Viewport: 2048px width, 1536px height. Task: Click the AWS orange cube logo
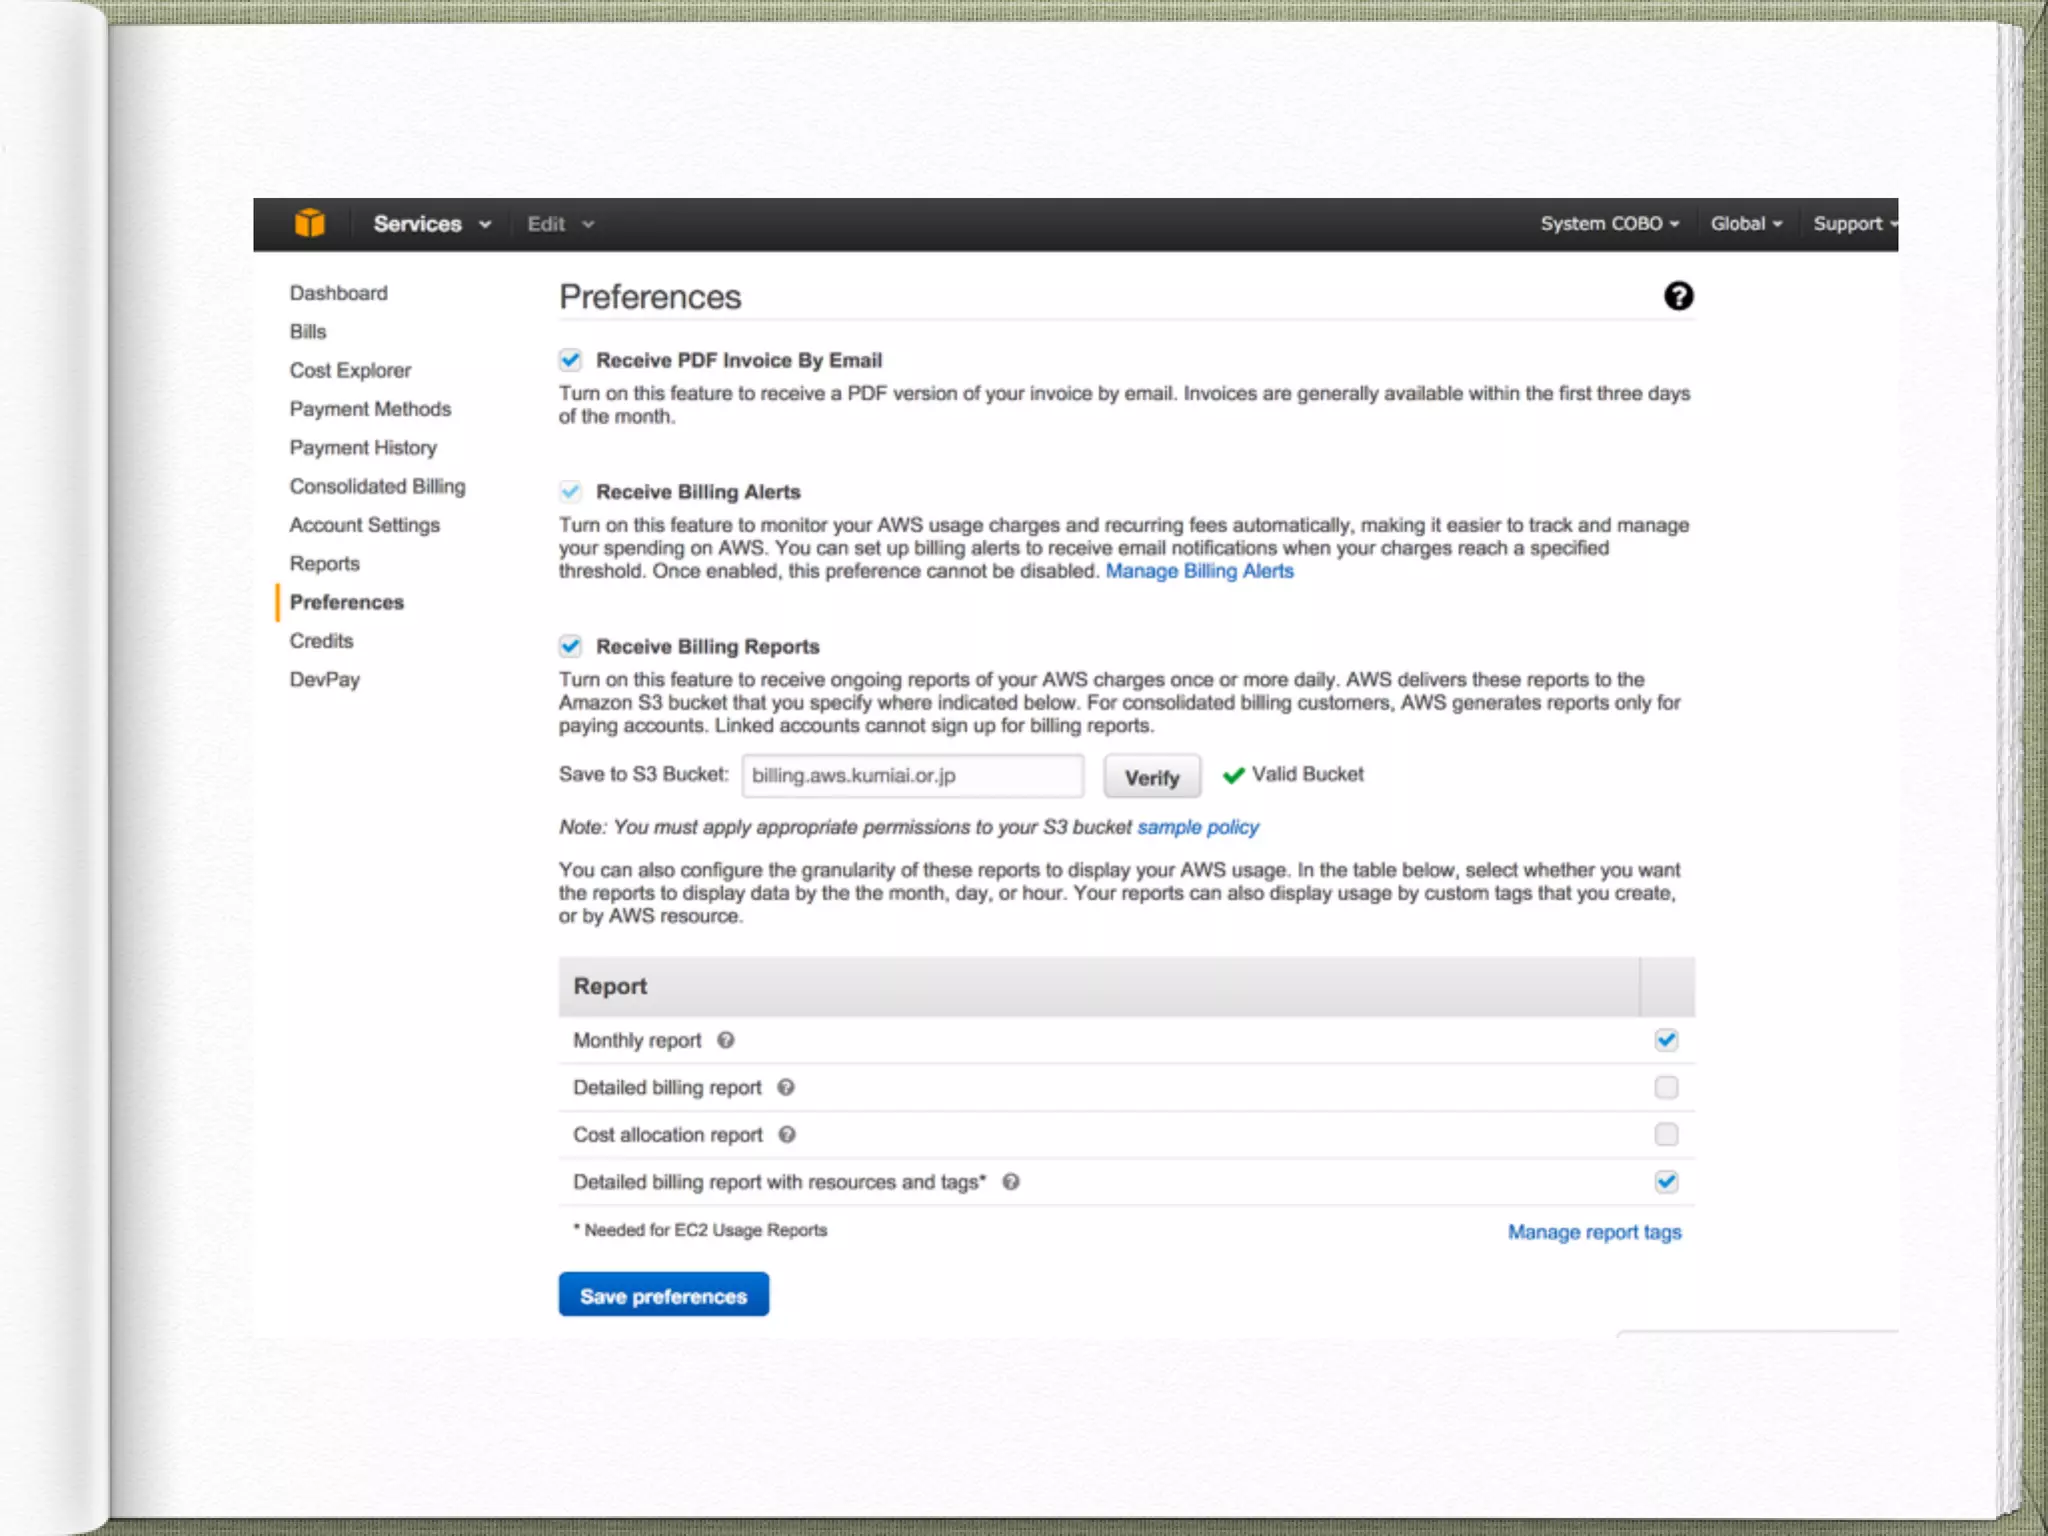coord(310,223)
